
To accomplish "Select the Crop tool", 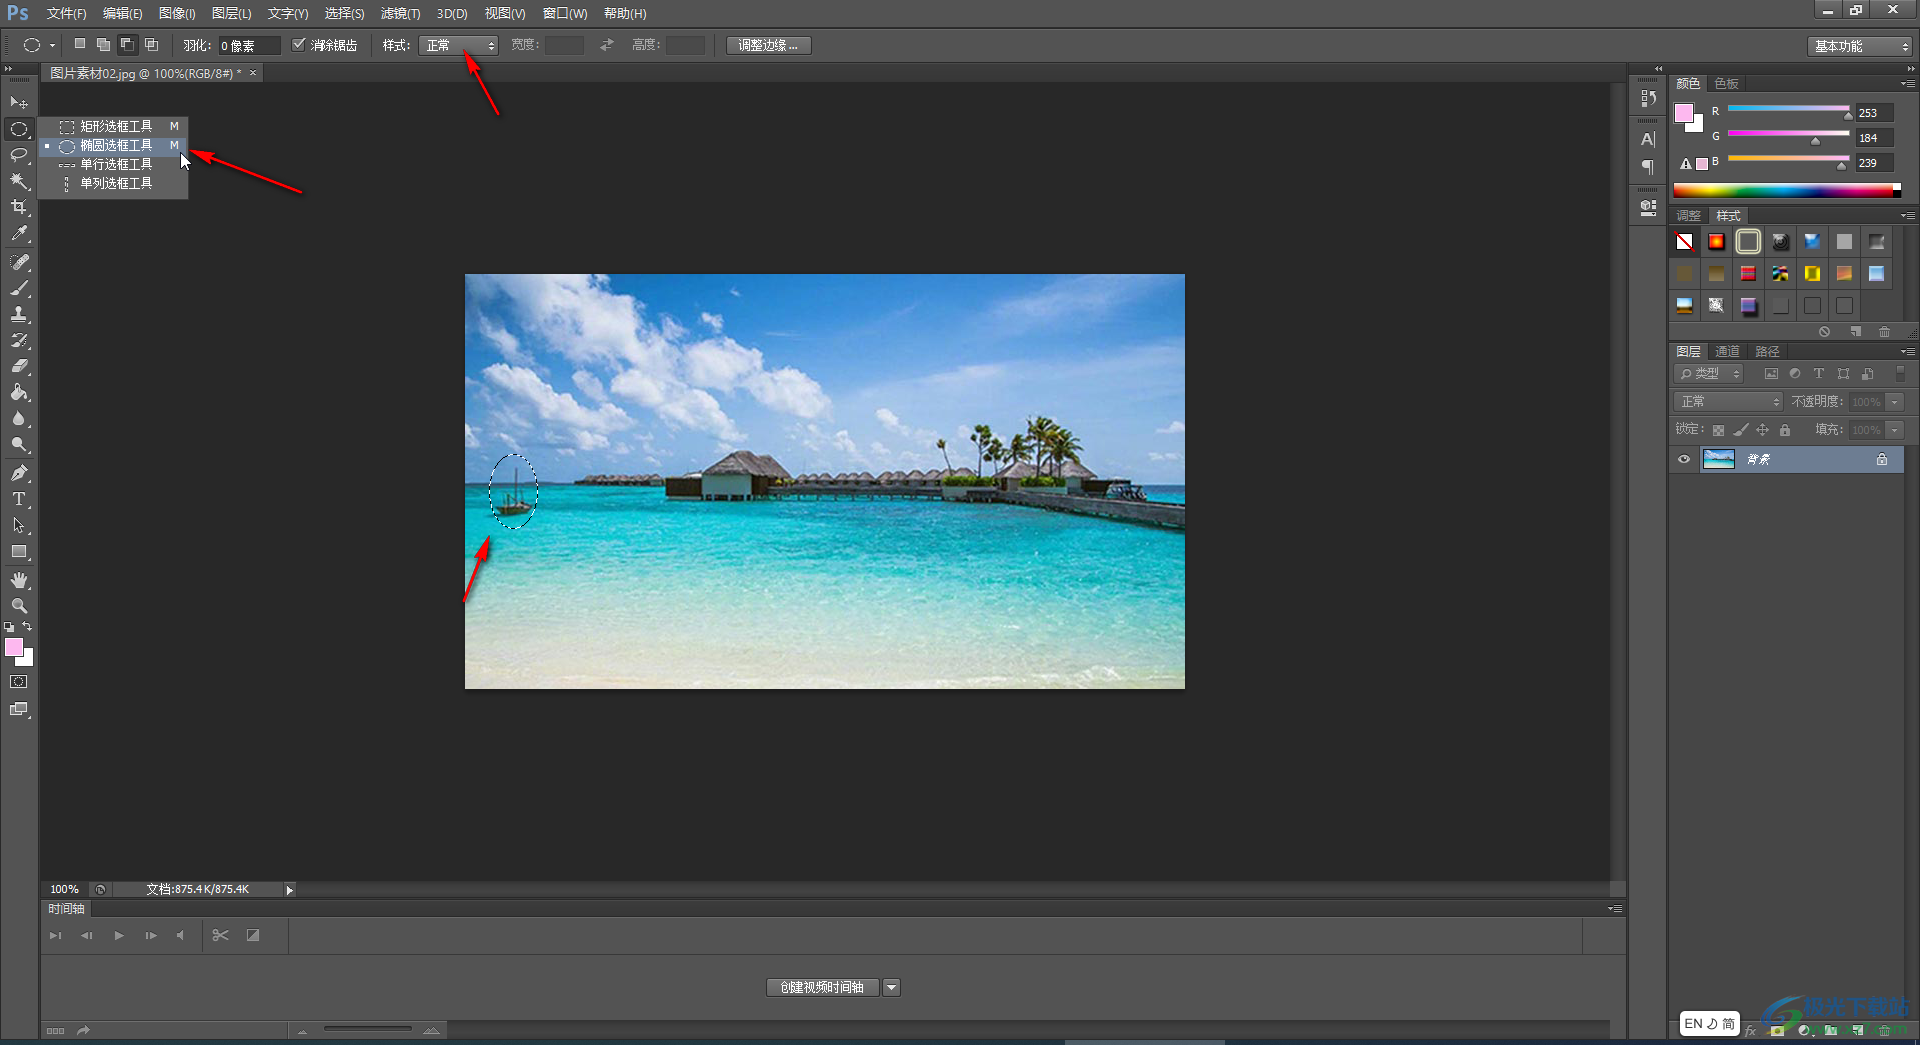I will click(19, 207).
